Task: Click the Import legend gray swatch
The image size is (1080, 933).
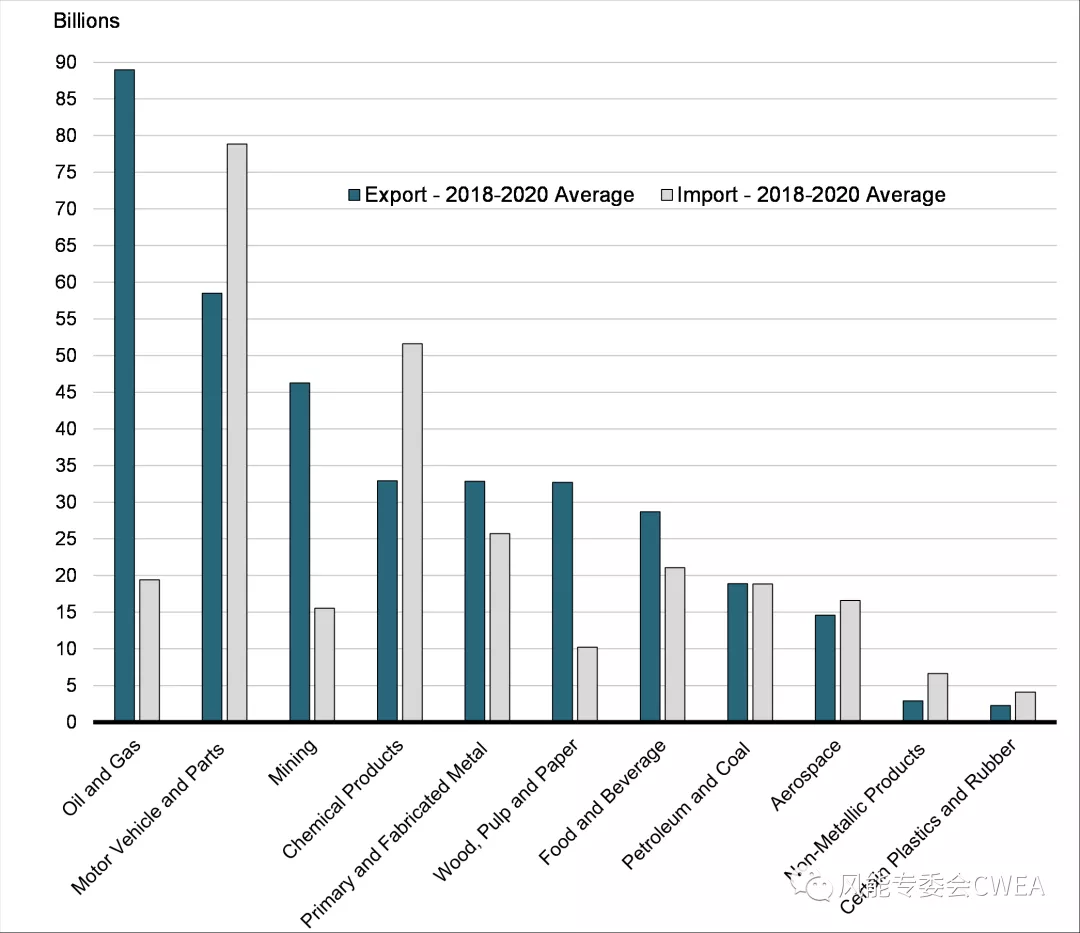Action: pos(667,195)
